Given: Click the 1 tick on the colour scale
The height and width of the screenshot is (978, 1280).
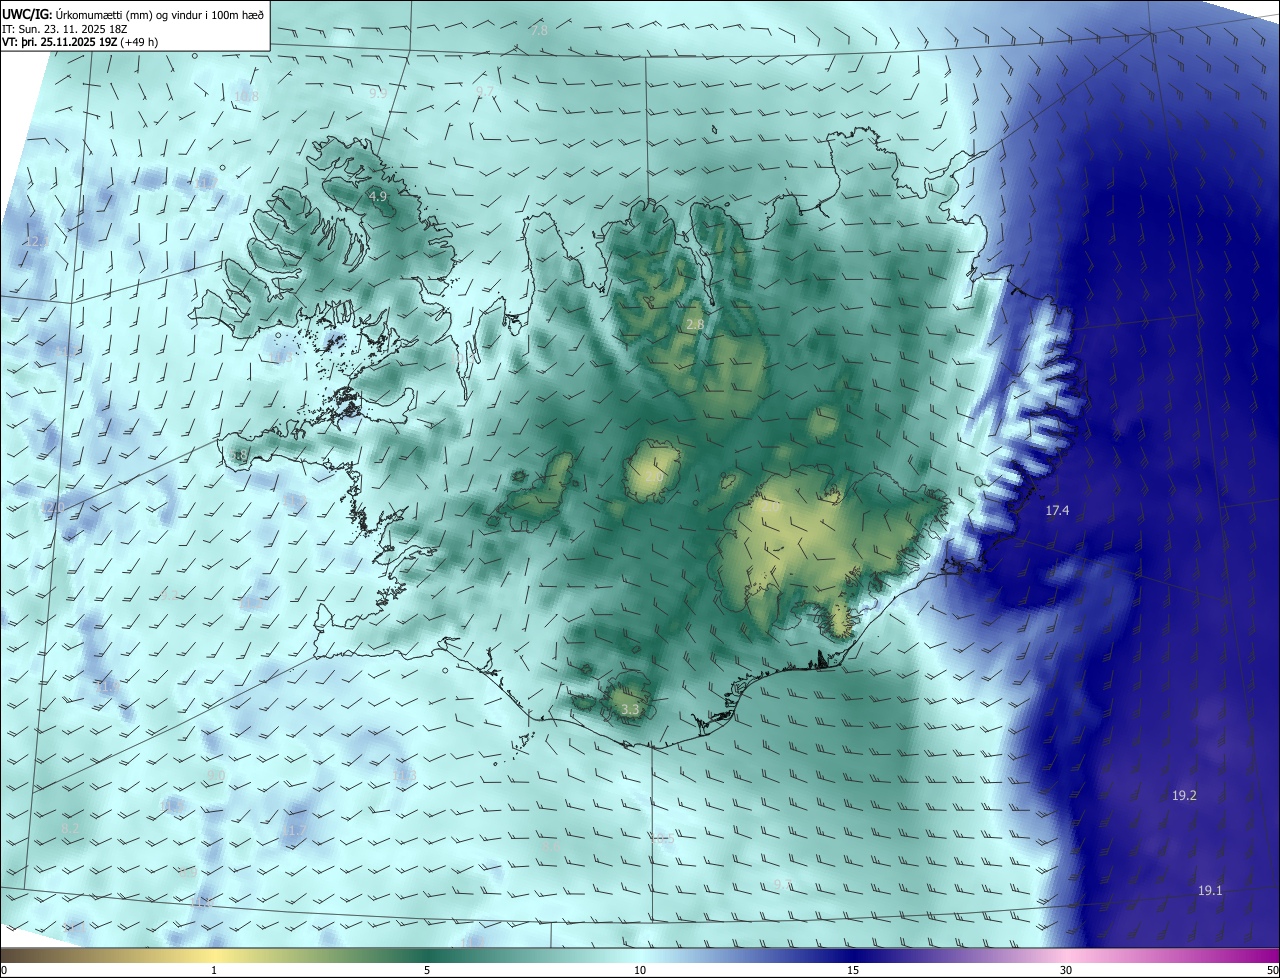Looking at the screenshot, I should pyautogui.click(x=214, y=971).
